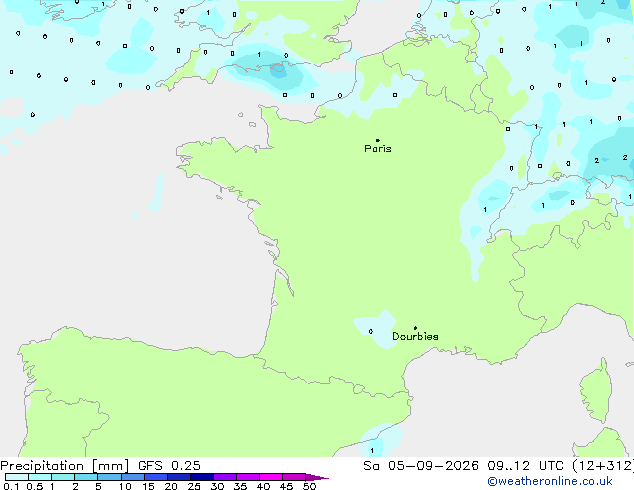Click the '0' value west of Dourbies
Image resolution: width=634 pixels, height=490 pixels.
pyautogui.click(x=371, y=332)
